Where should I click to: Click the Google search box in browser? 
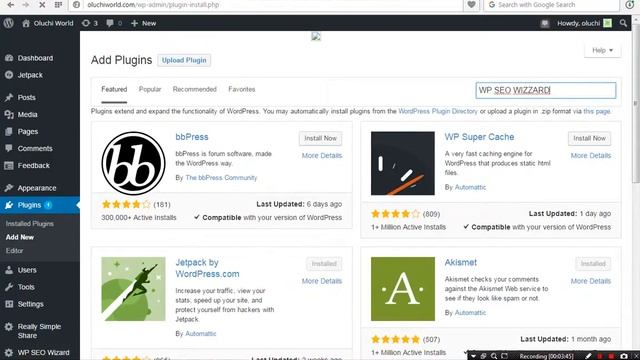552,4
